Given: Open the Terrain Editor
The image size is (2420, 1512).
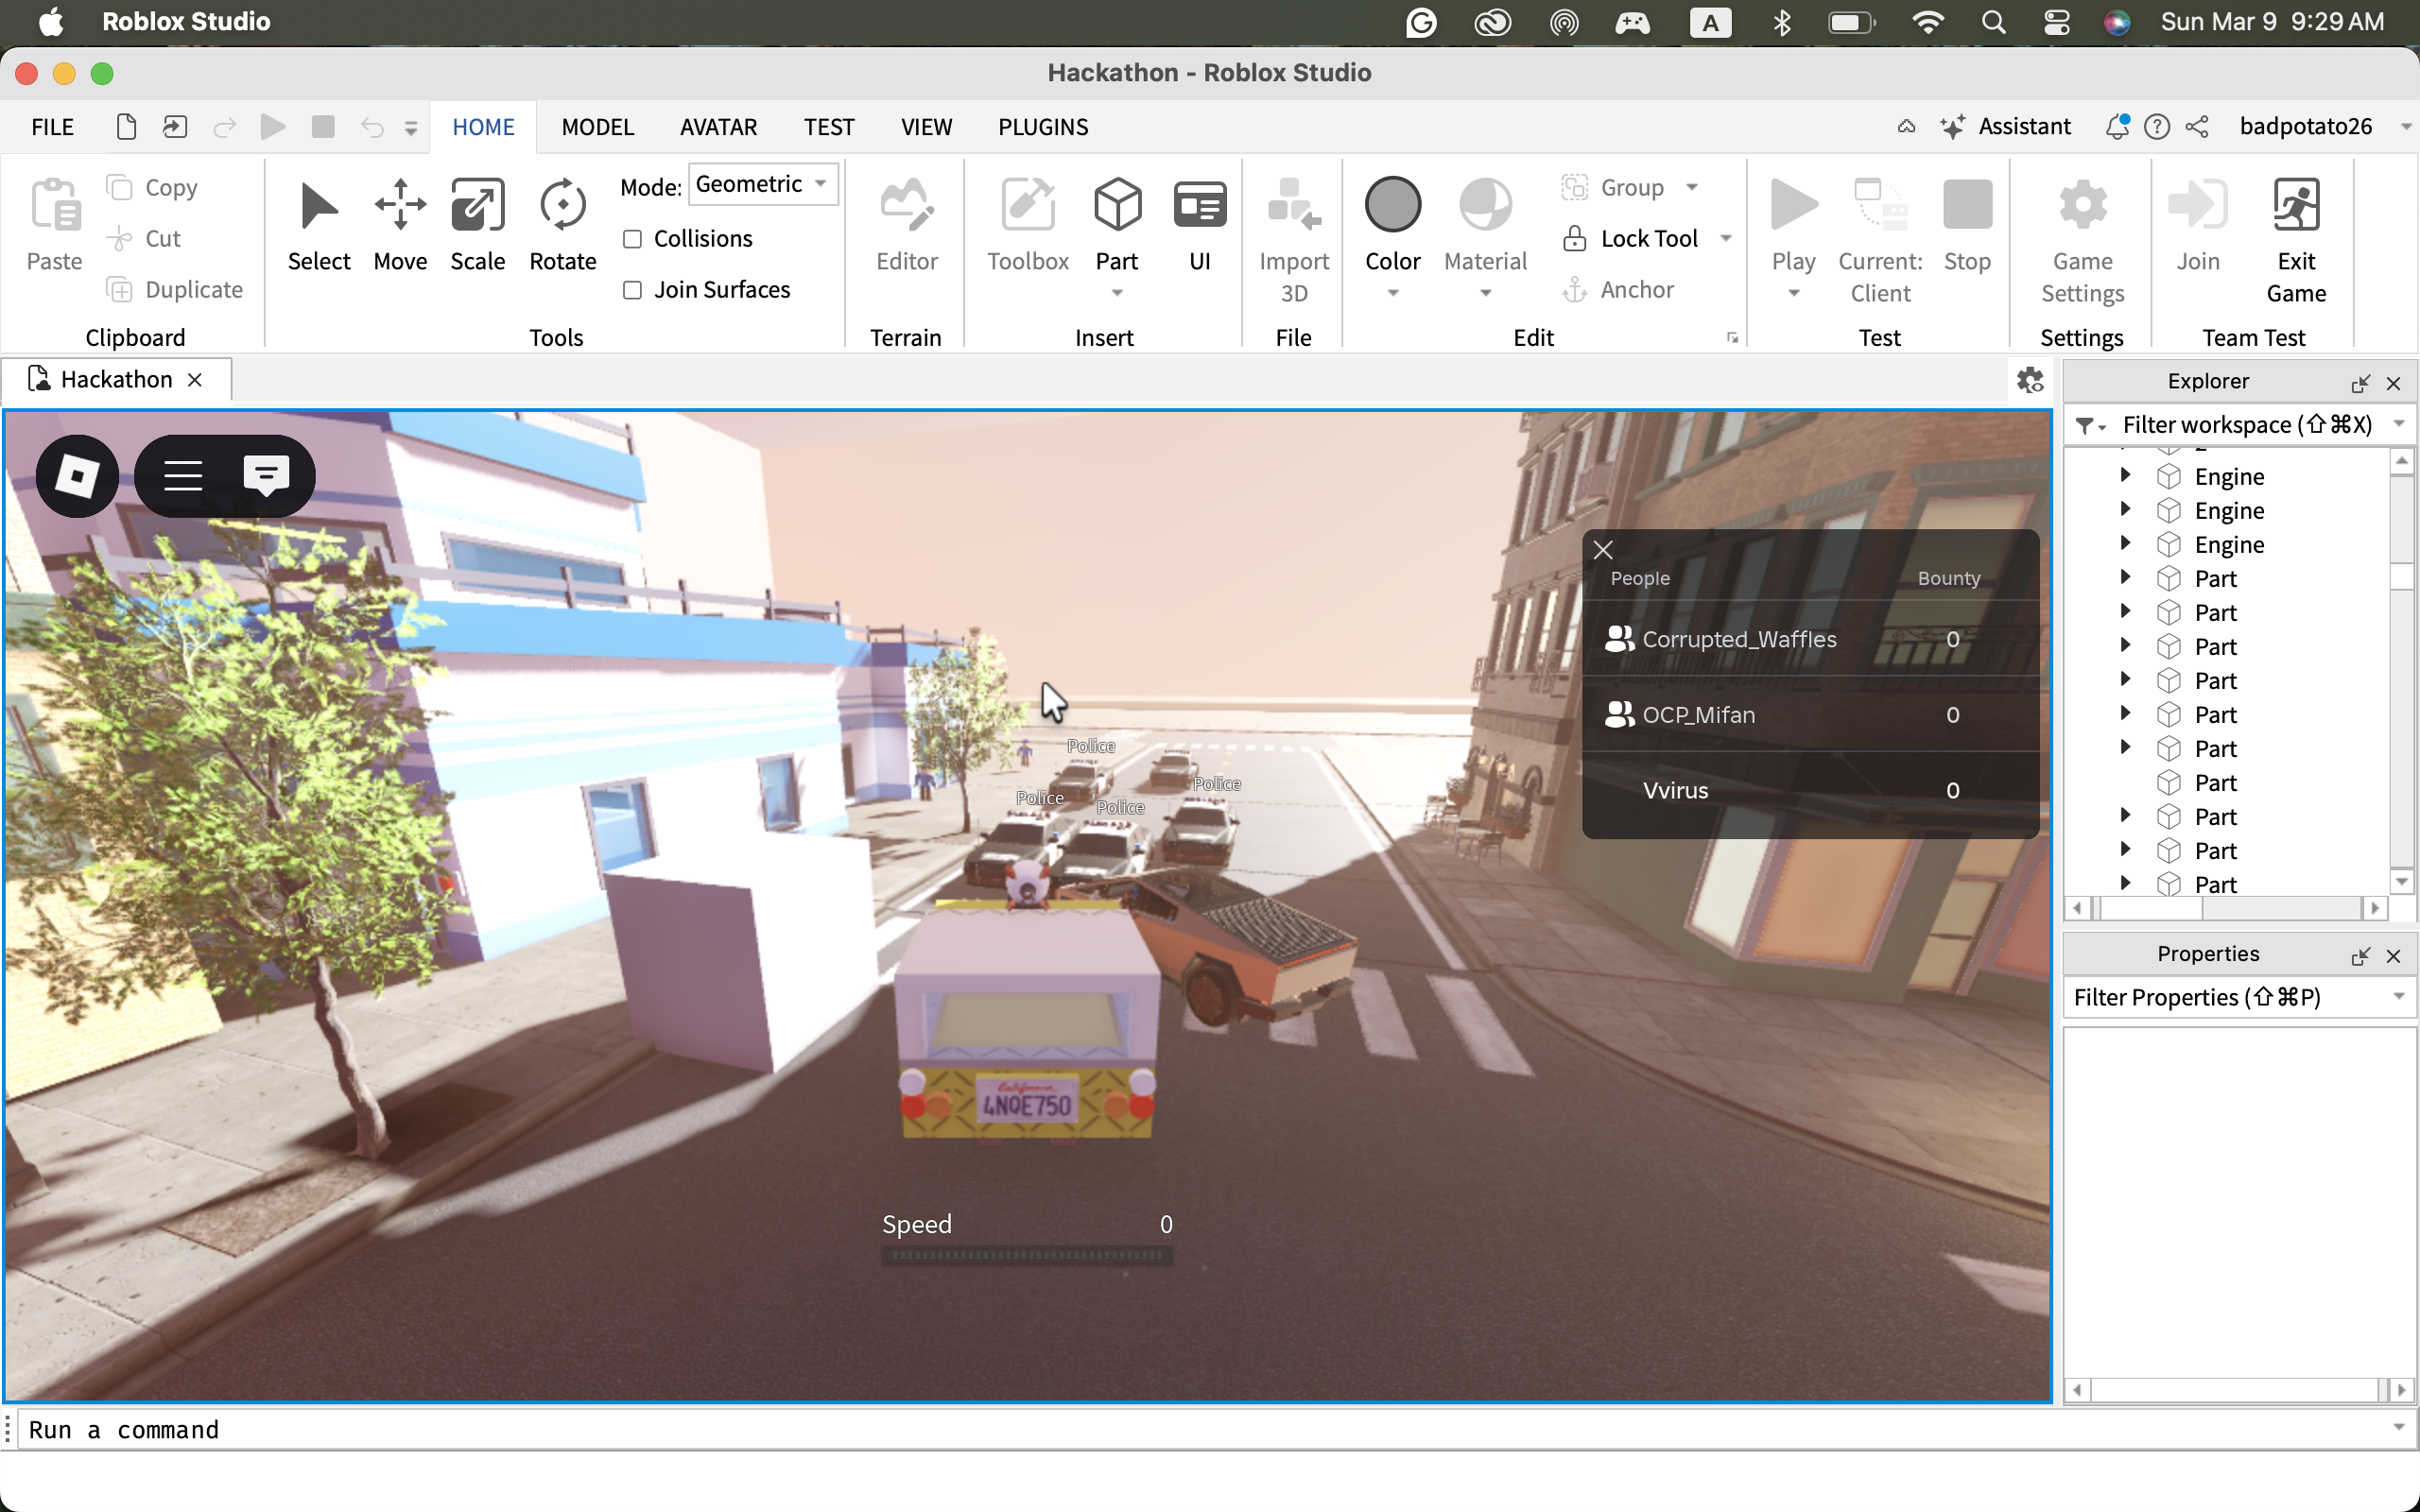Looking at the screenshot, I should (x=907, y=225).
